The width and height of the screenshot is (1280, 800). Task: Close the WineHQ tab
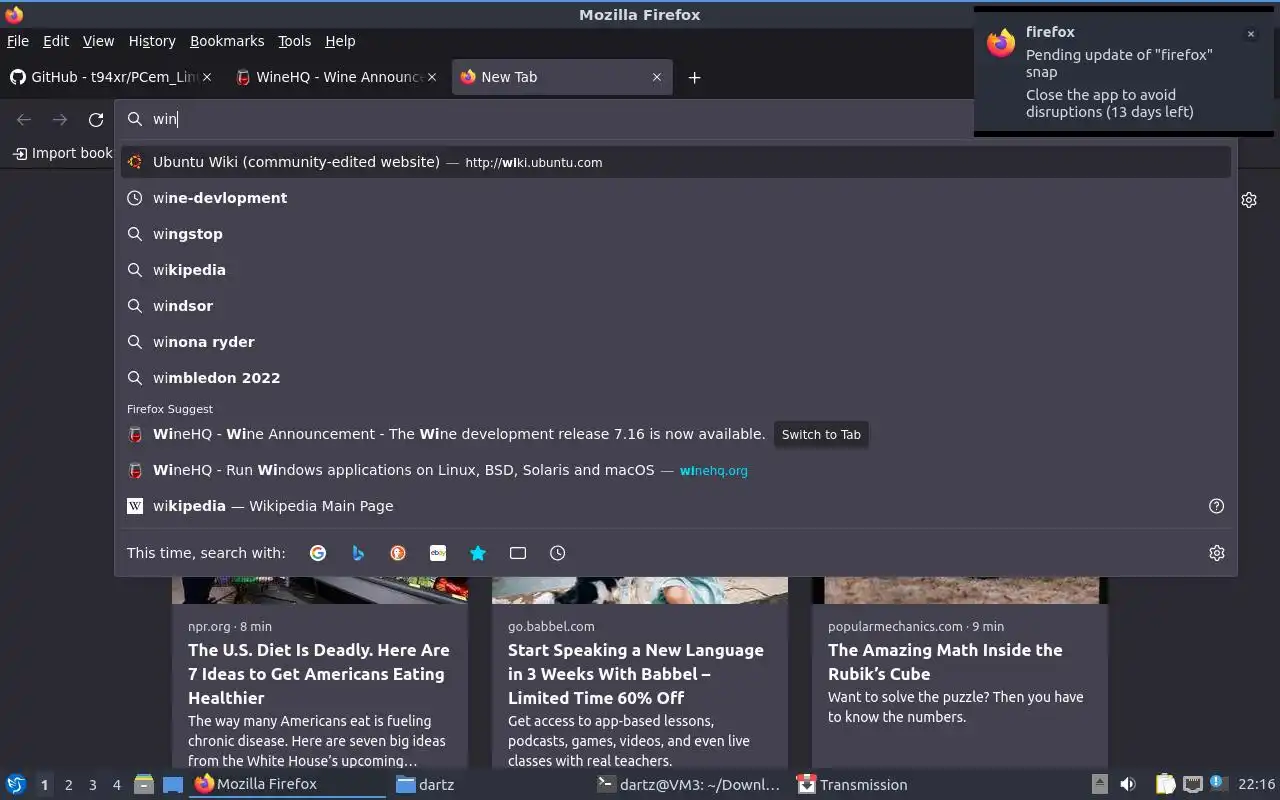432,77
